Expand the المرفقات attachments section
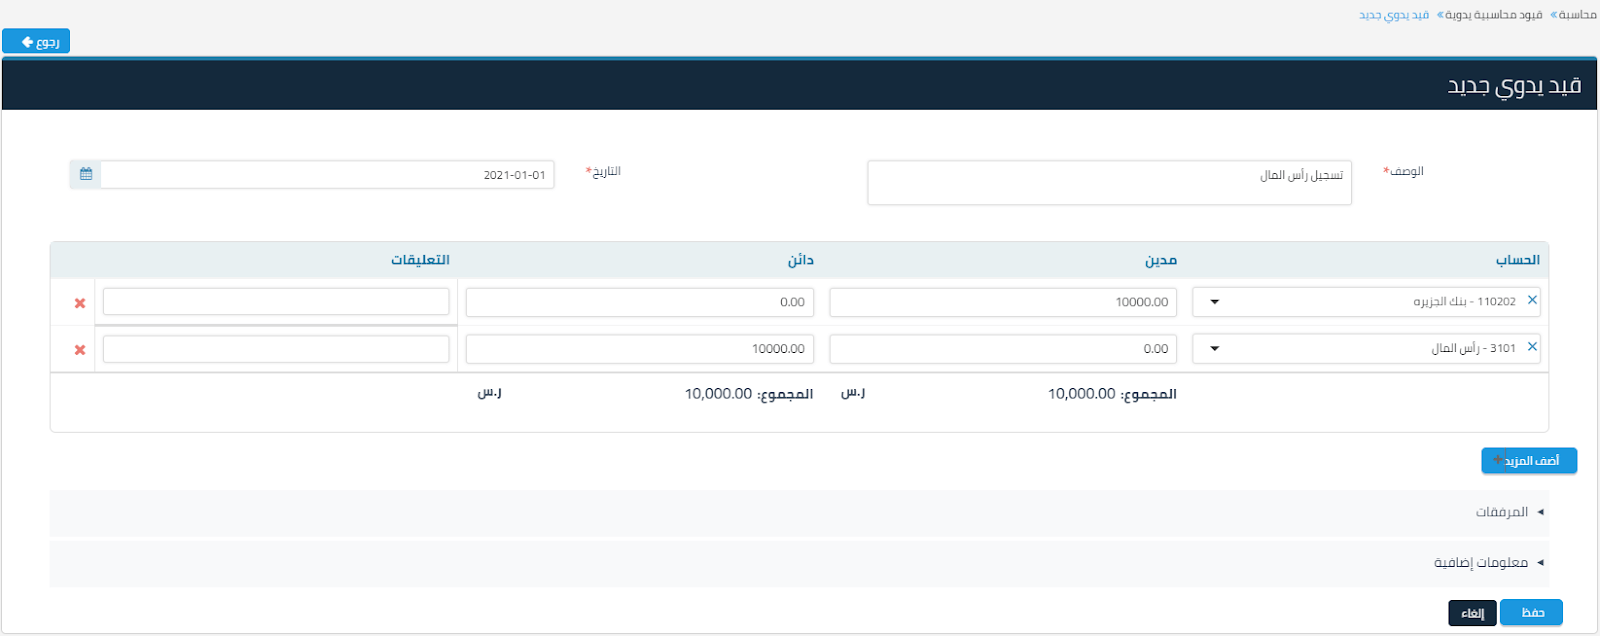The image size is (1600, 636). click(1502, 512)
